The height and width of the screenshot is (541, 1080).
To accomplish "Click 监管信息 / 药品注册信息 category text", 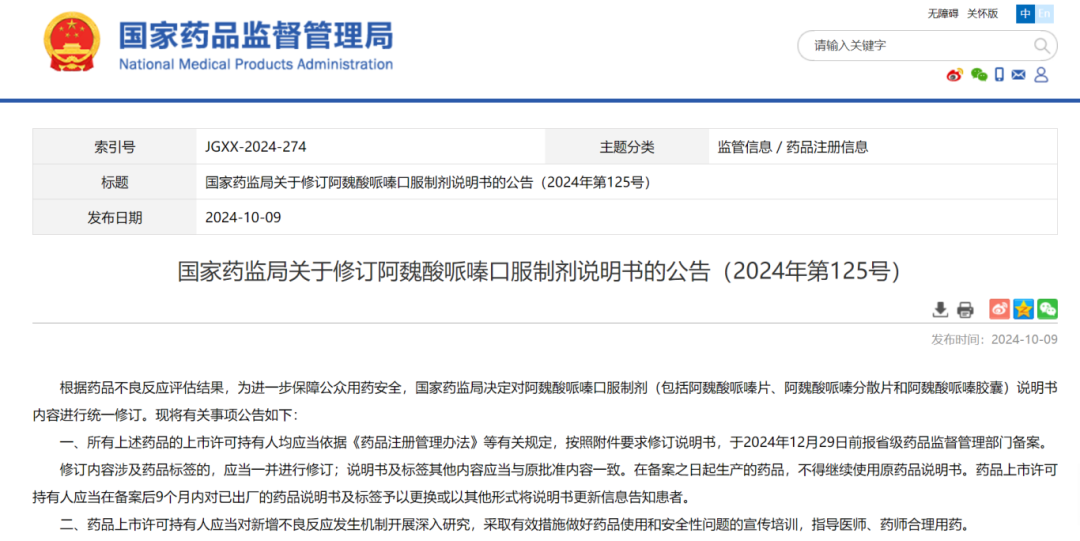I will (793, 147).
